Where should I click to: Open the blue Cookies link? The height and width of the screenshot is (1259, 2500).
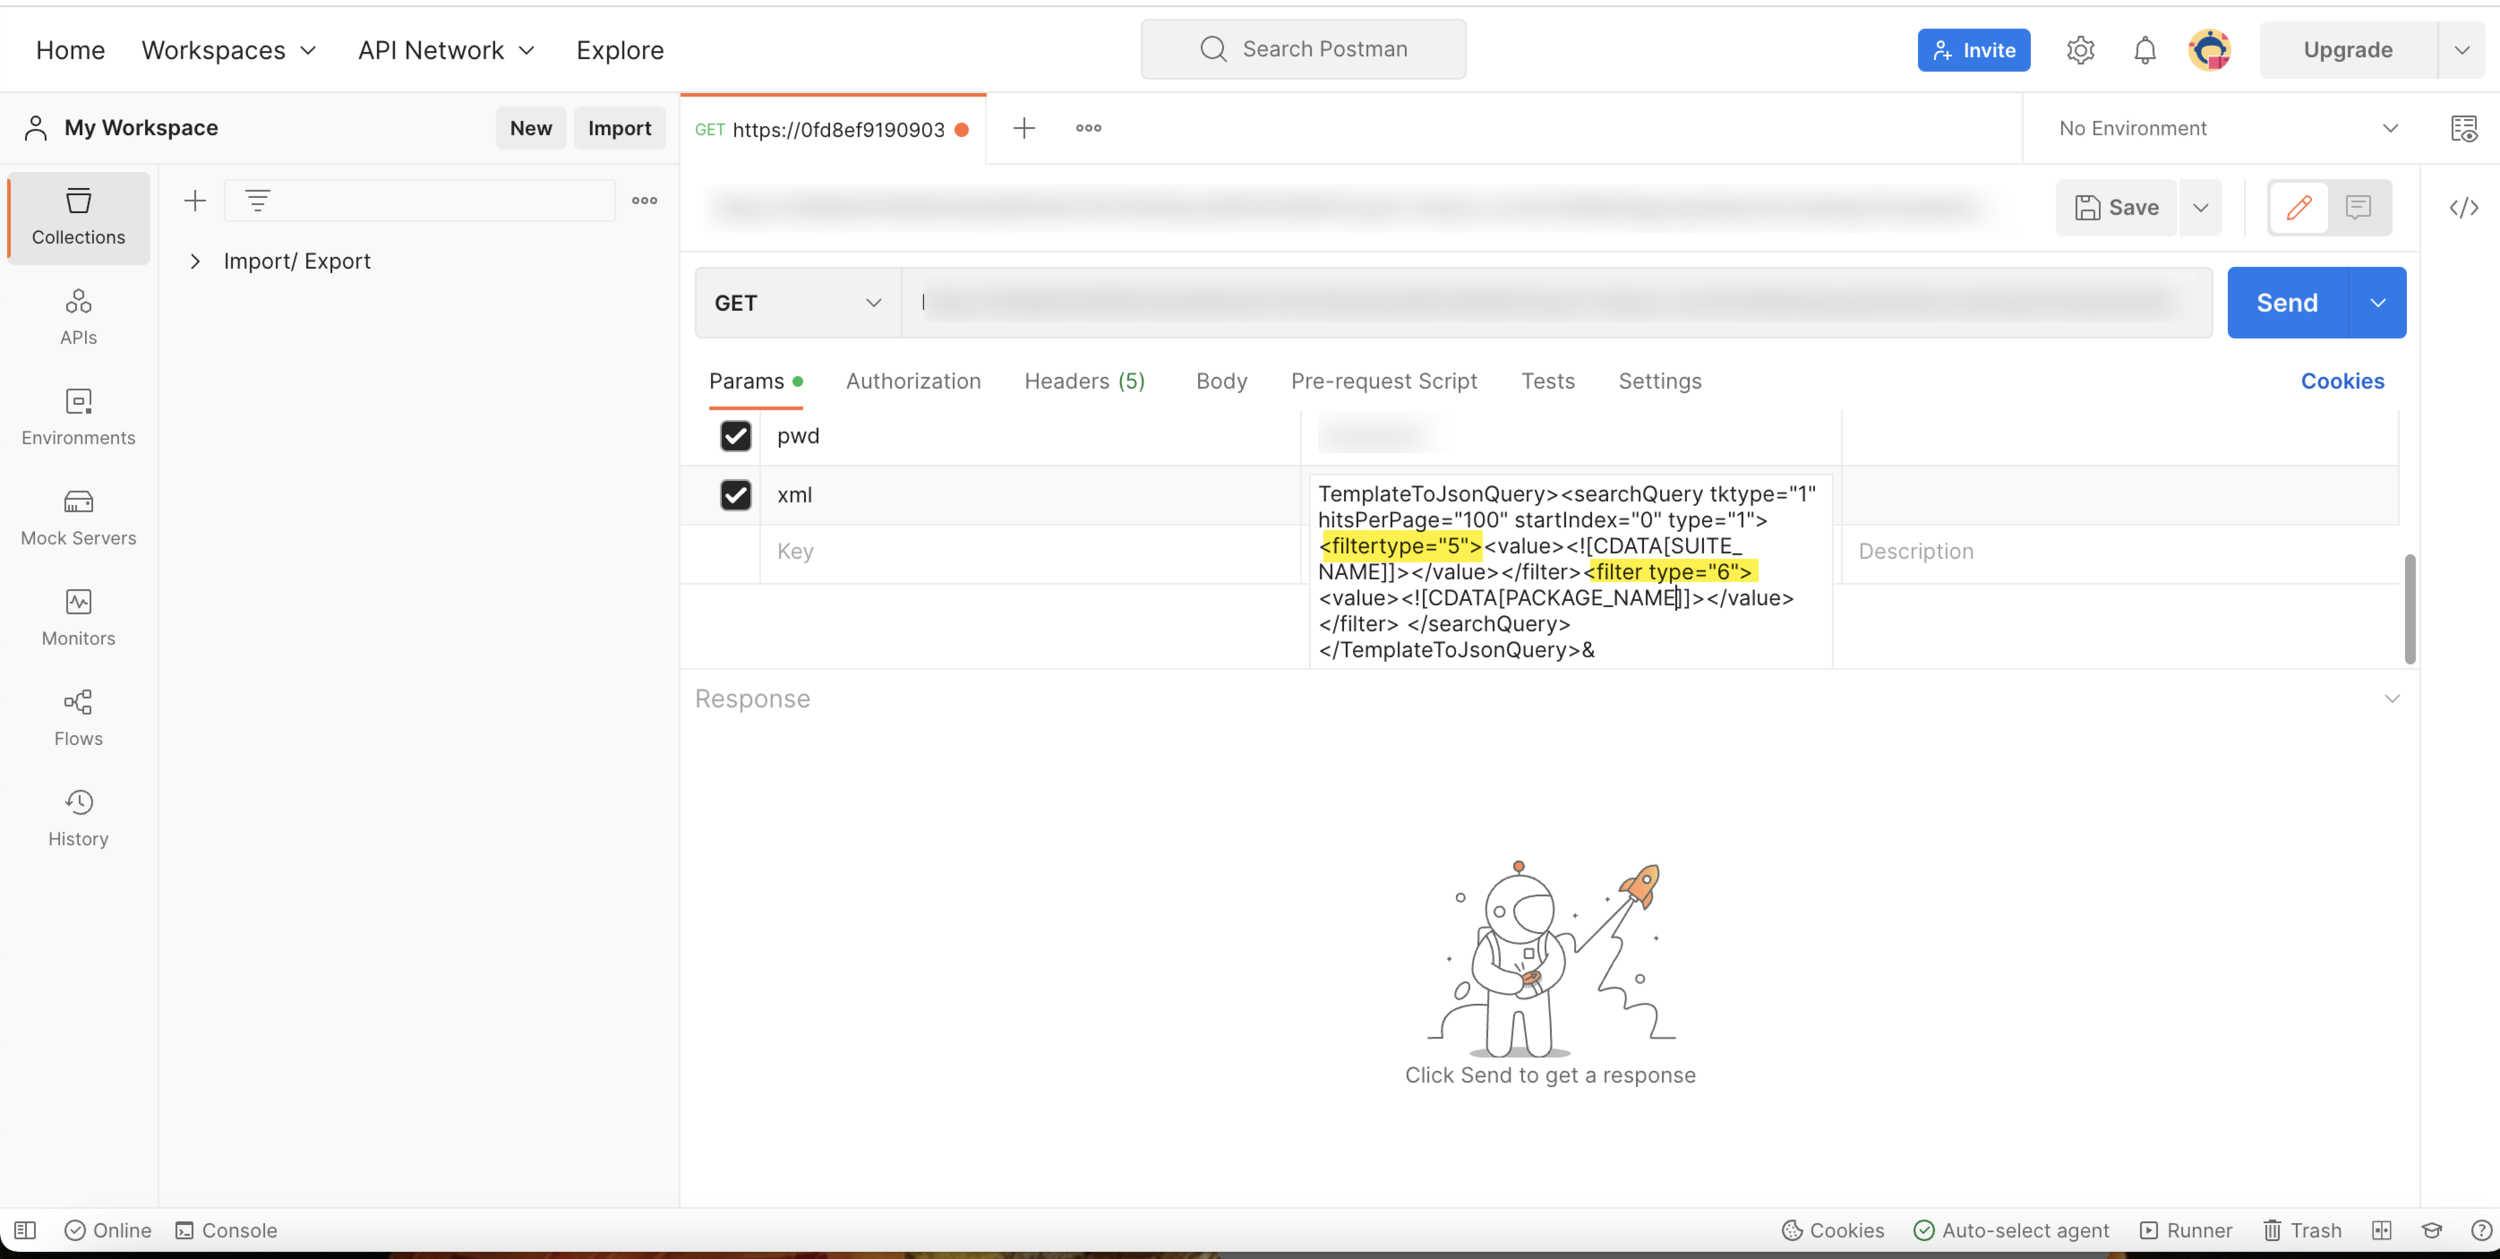2342,381
